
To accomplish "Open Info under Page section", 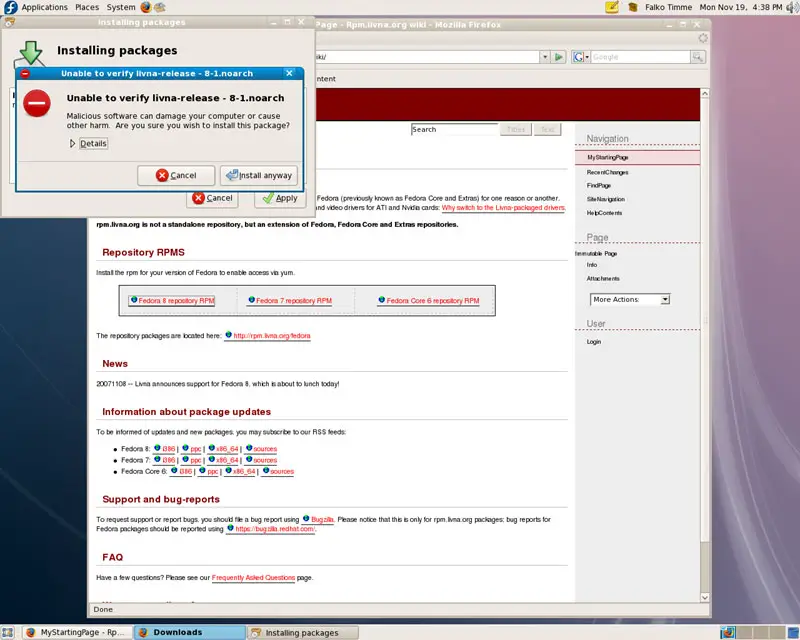I will click(591, 265).
